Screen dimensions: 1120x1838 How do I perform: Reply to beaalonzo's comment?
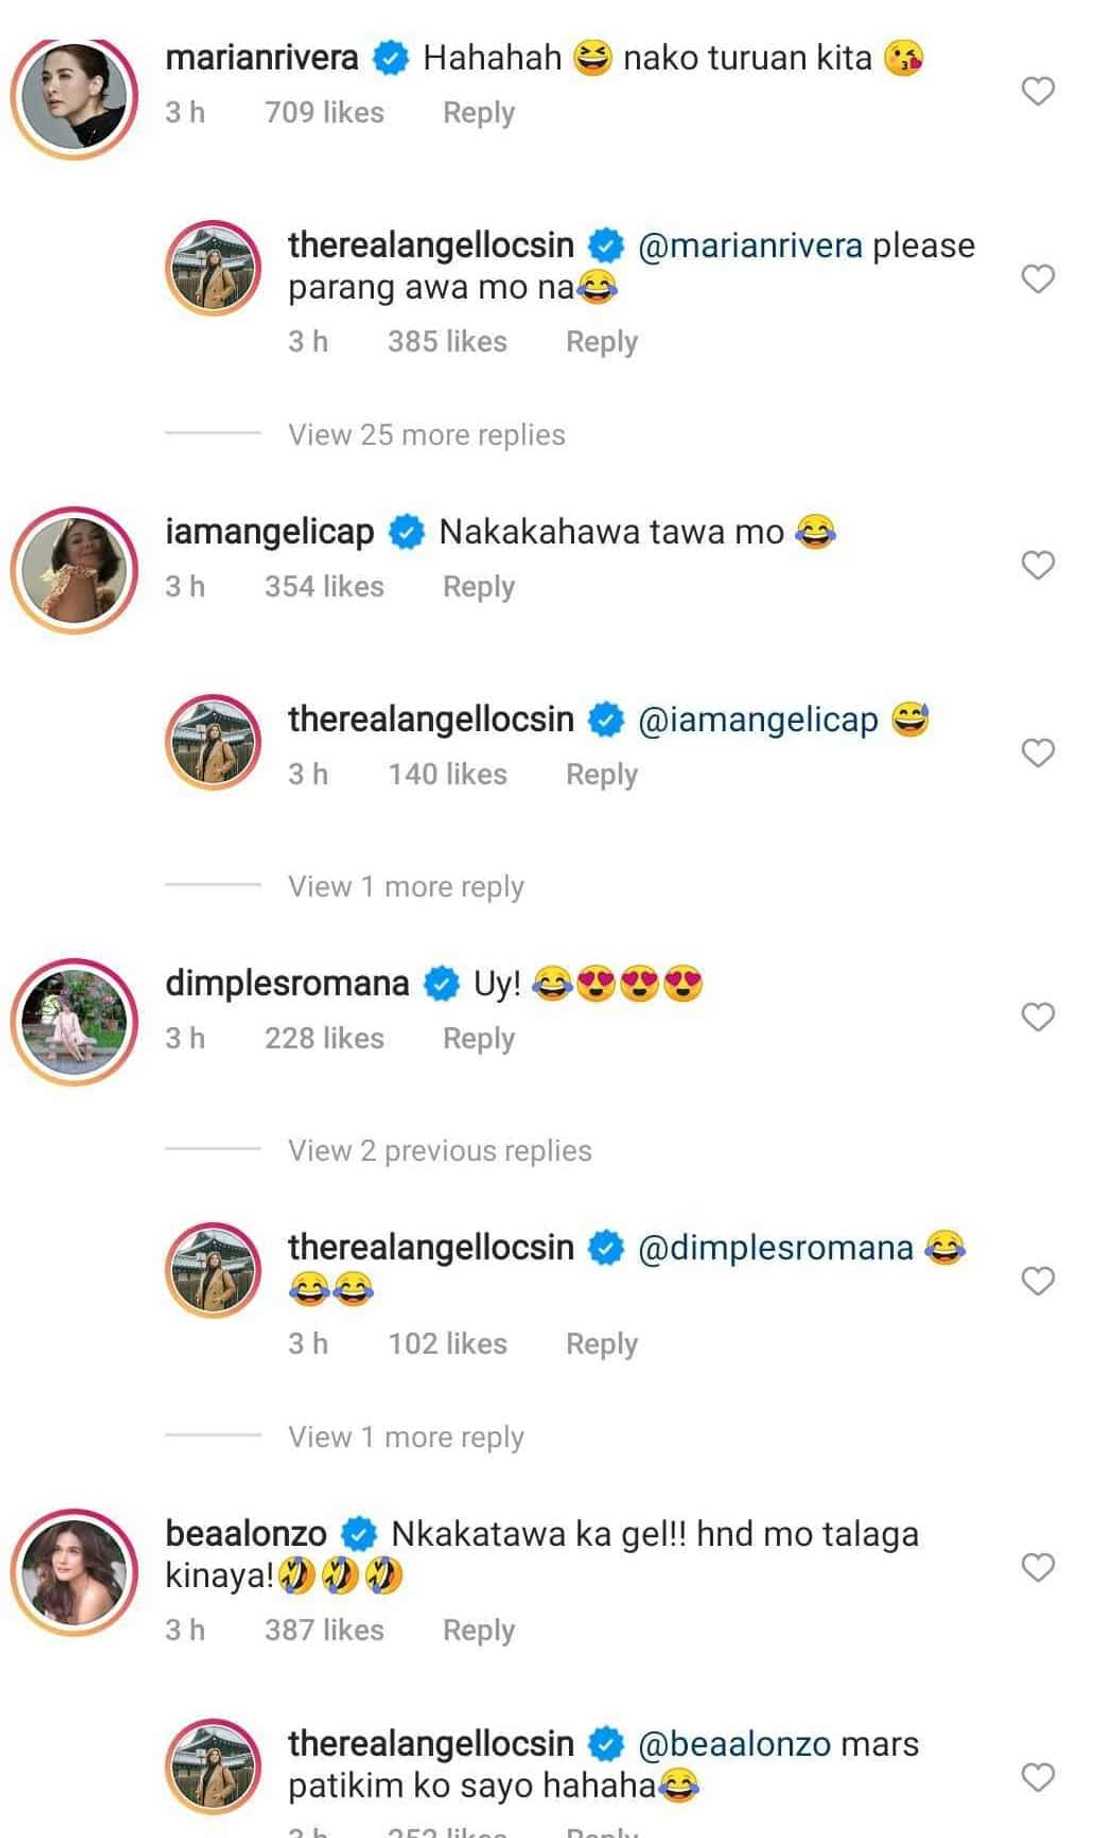(x=477, y=1629)
